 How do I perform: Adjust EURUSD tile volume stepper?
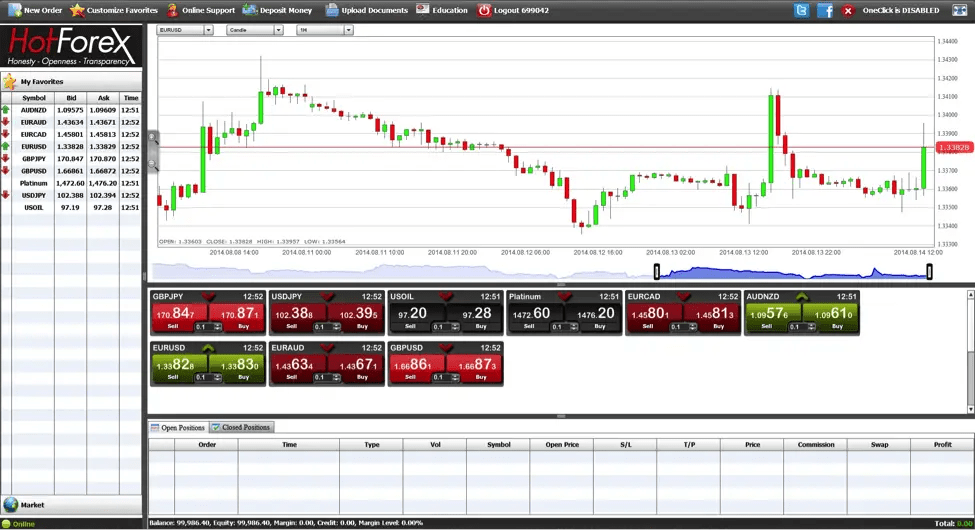pos(217,377)
